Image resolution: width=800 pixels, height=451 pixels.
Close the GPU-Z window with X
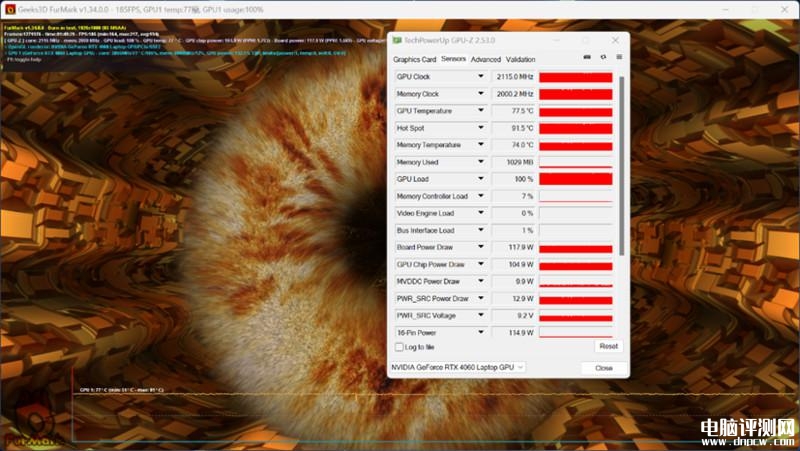pyautogui.click(x=615, y=40)
